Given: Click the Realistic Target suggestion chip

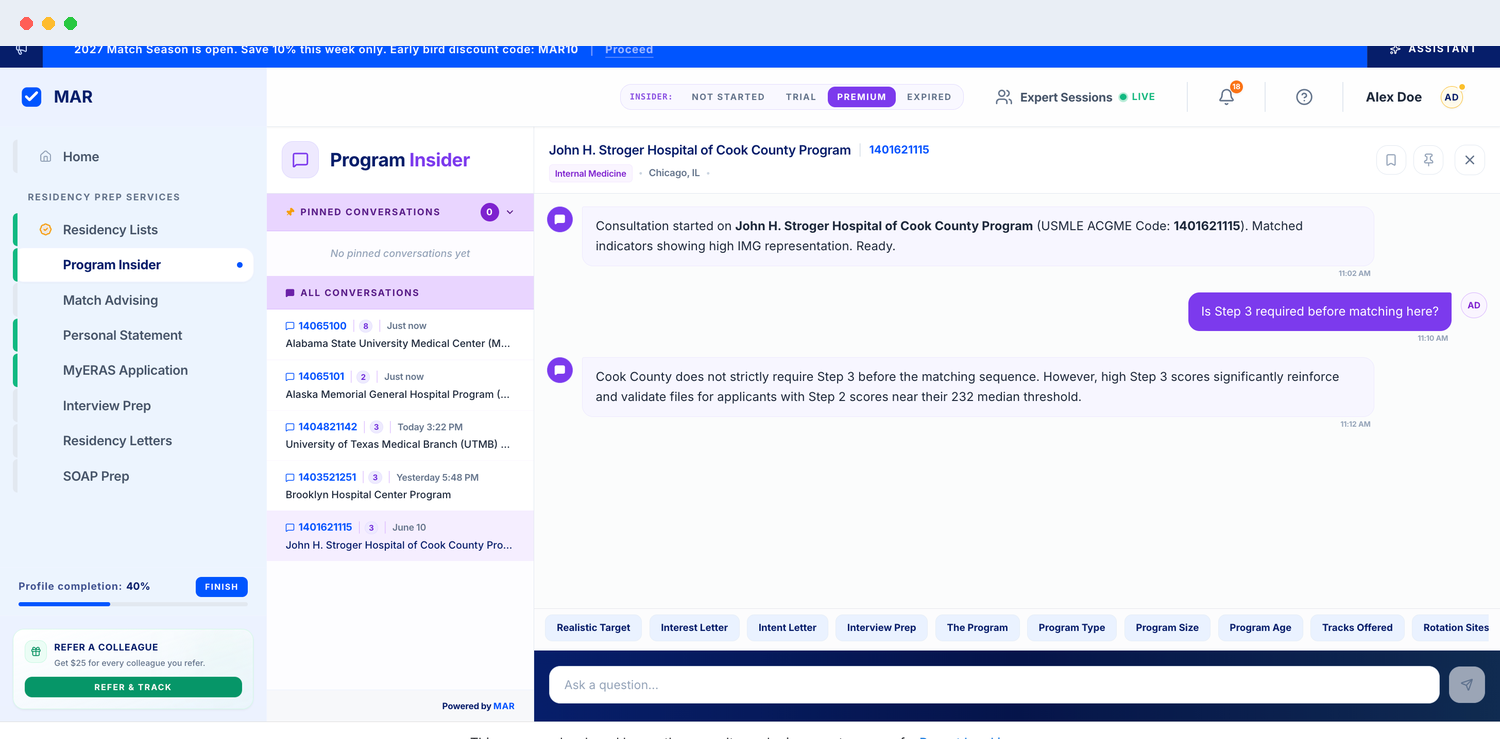Looking at the screenshot, I should click(594, 628).
